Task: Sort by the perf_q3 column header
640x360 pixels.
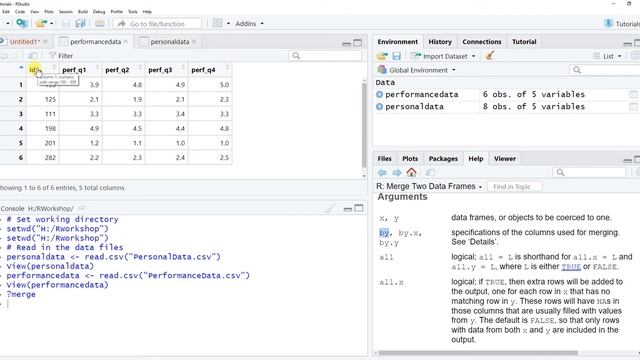Action: click(x=167, y=70)
